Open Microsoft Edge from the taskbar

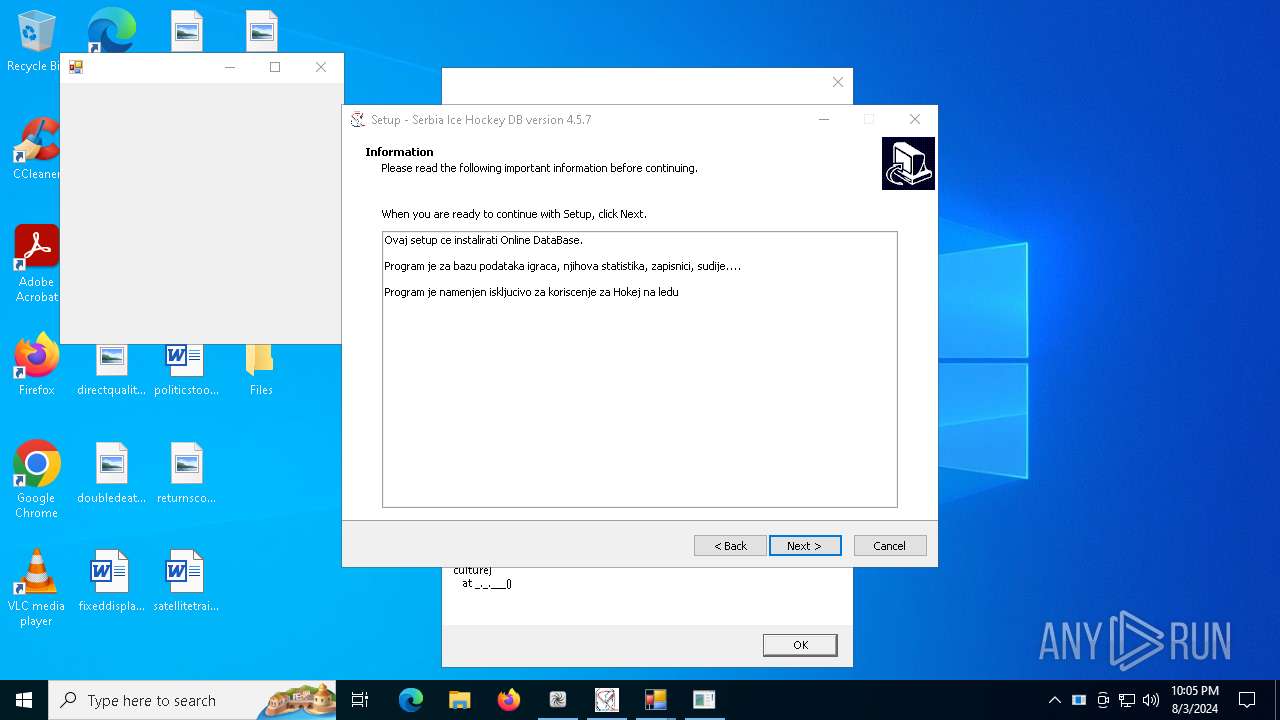[x=411, y=700]
